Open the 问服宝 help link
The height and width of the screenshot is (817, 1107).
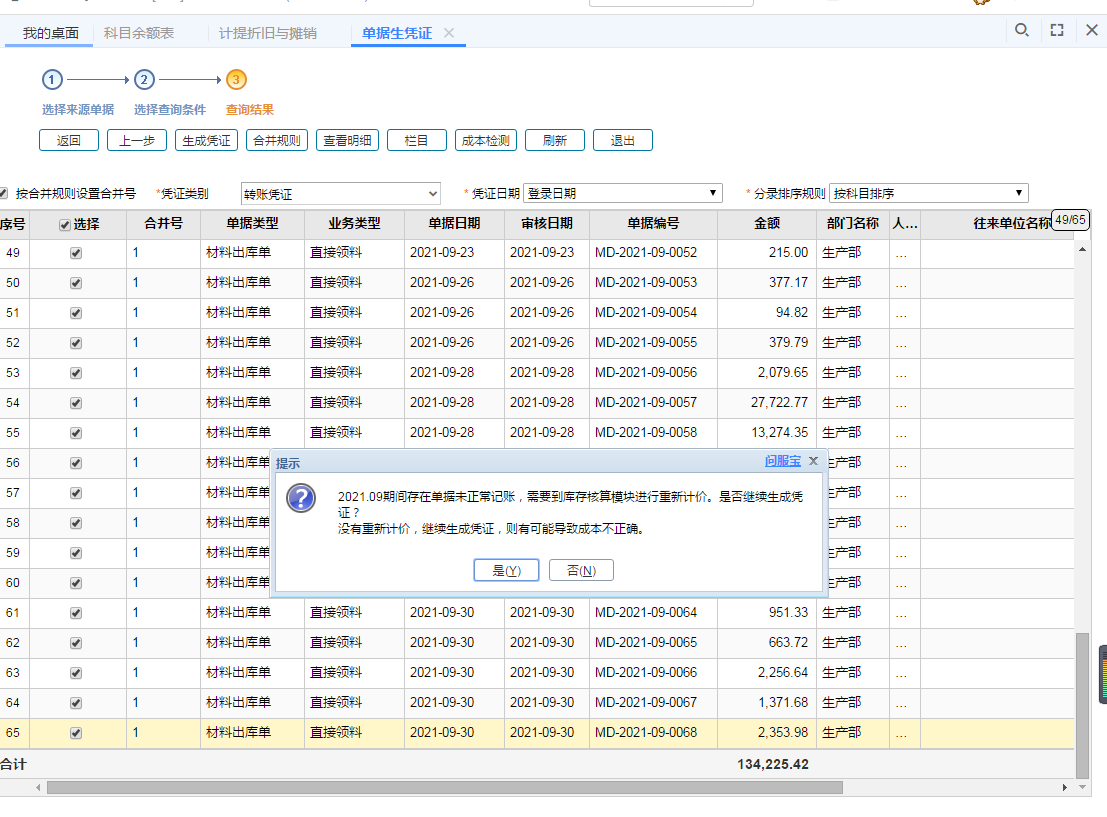point(783,461)
